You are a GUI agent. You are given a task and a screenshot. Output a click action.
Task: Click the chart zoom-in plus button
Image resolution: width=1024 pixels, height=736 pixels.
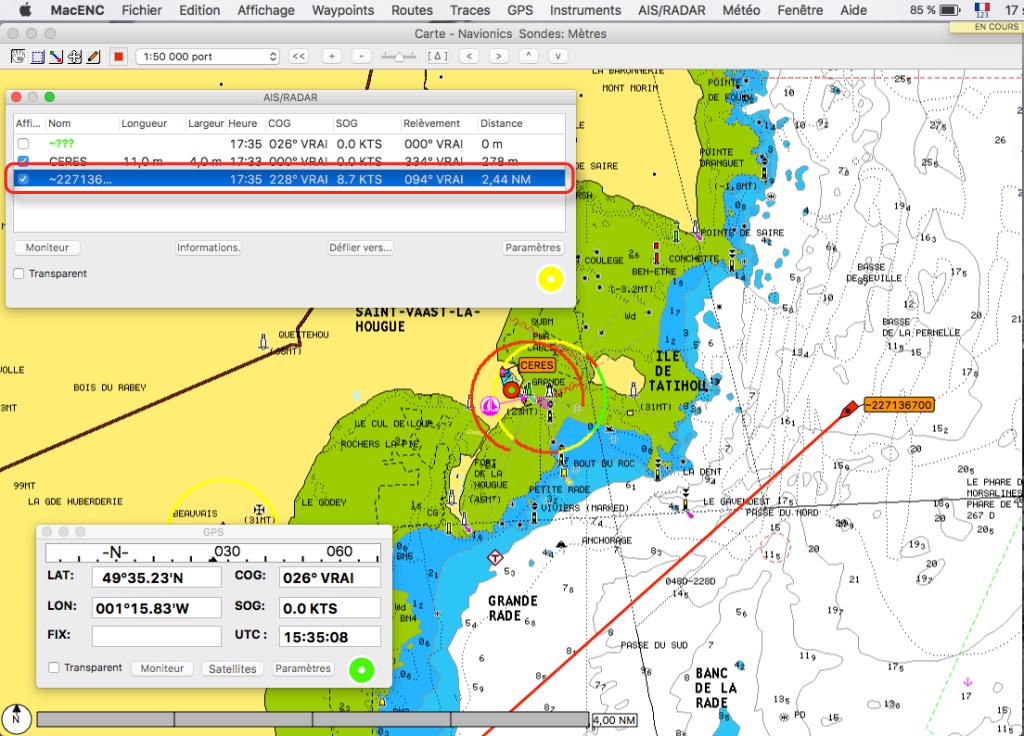click(332, 56)
